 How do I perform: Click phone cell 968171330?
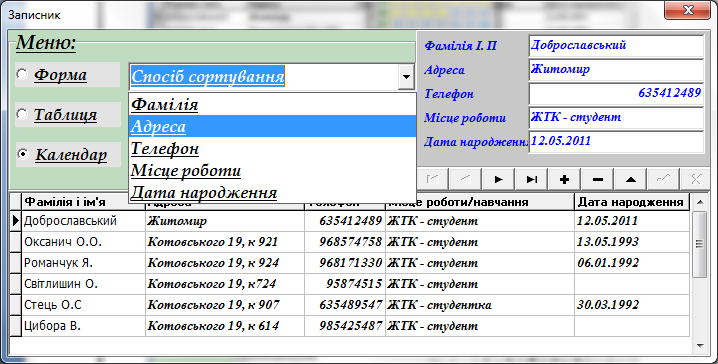[345, 263]
